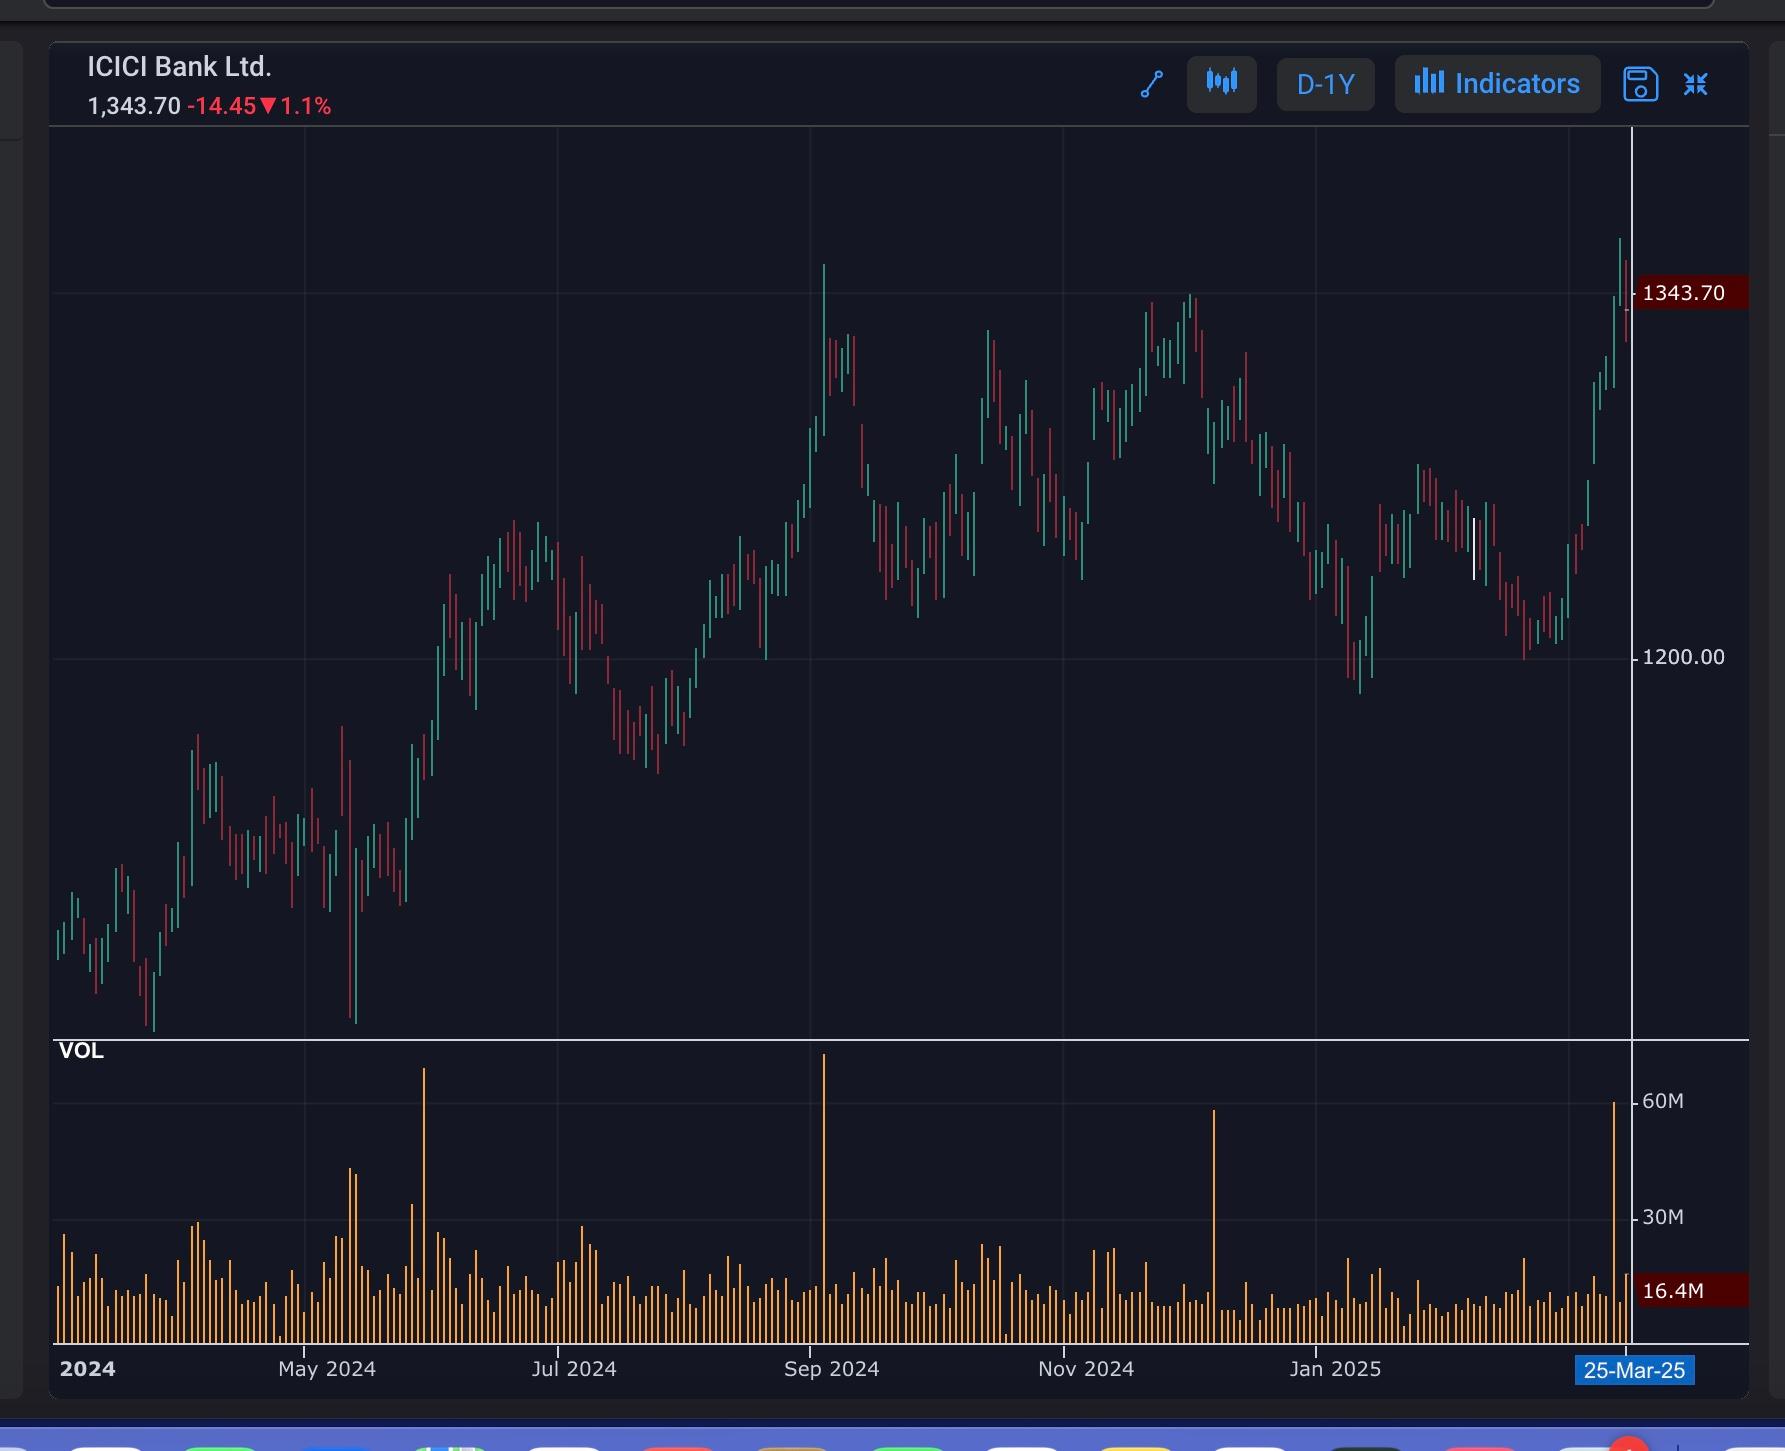The image size is (1785, 1451).
Task: Open the Indicators menu
Action: (1497, 84)
